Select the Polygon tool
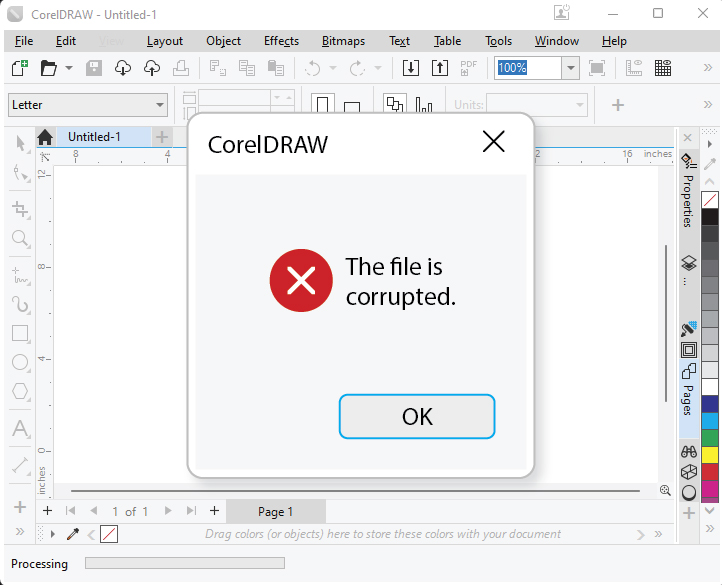The width and height of the screenshot is (722, 585). pyautogui.click(x=20, y=392)
